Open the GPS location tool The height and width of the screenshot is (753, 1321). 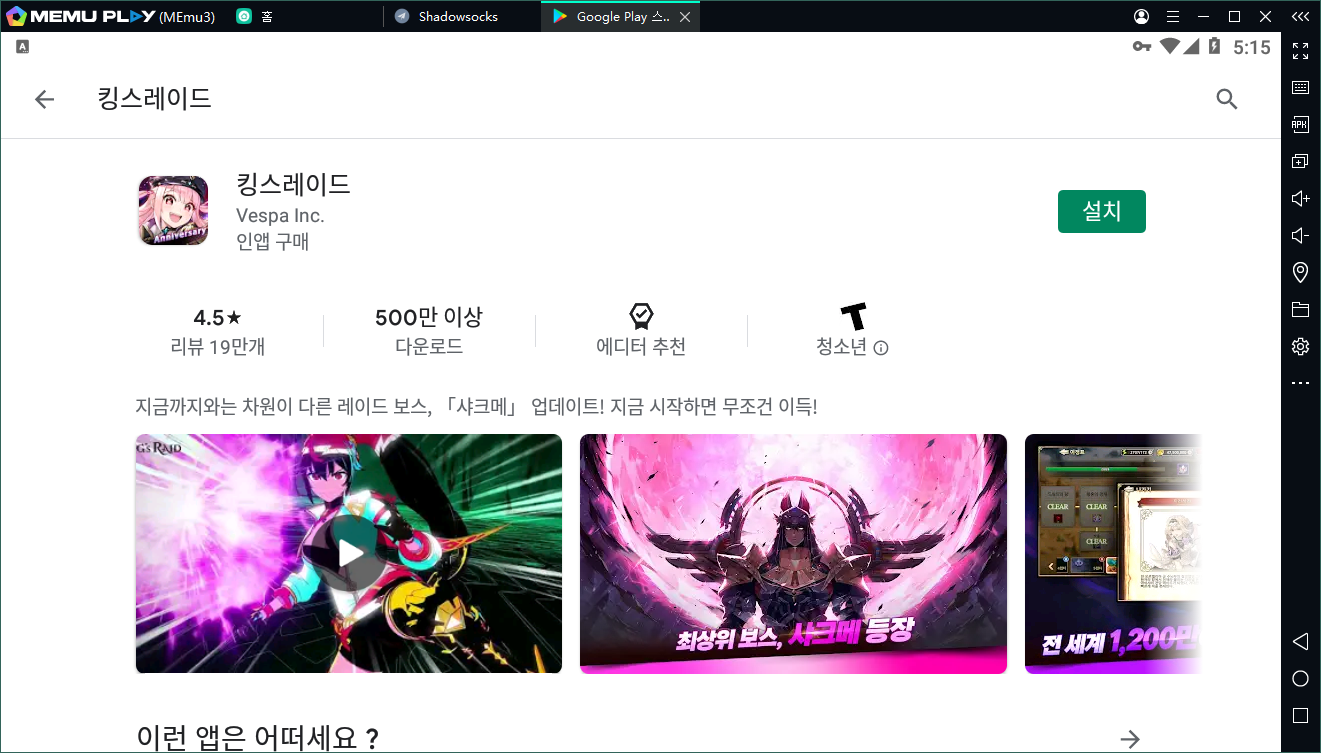(x=1300, y=272)
